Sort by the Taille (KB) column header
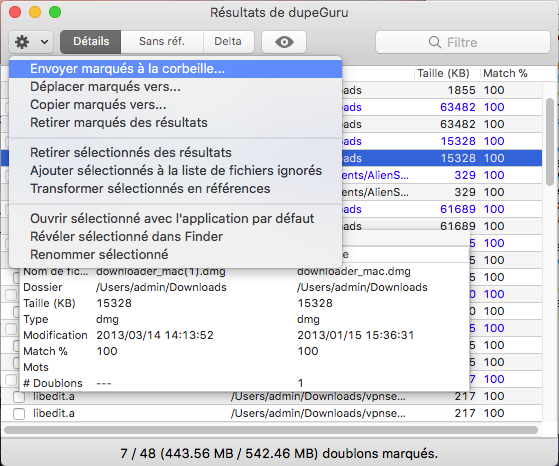The width and height of the screenshot is (559, 466). coord(443,73)
